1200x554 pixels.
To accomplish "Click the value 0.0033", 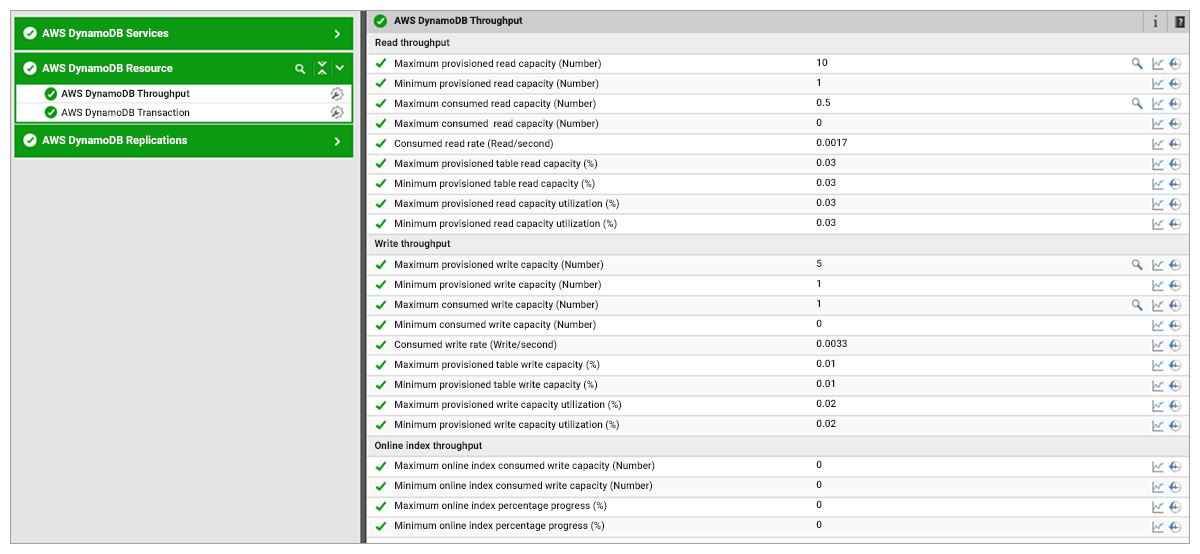I will click(x=832, y=344).
